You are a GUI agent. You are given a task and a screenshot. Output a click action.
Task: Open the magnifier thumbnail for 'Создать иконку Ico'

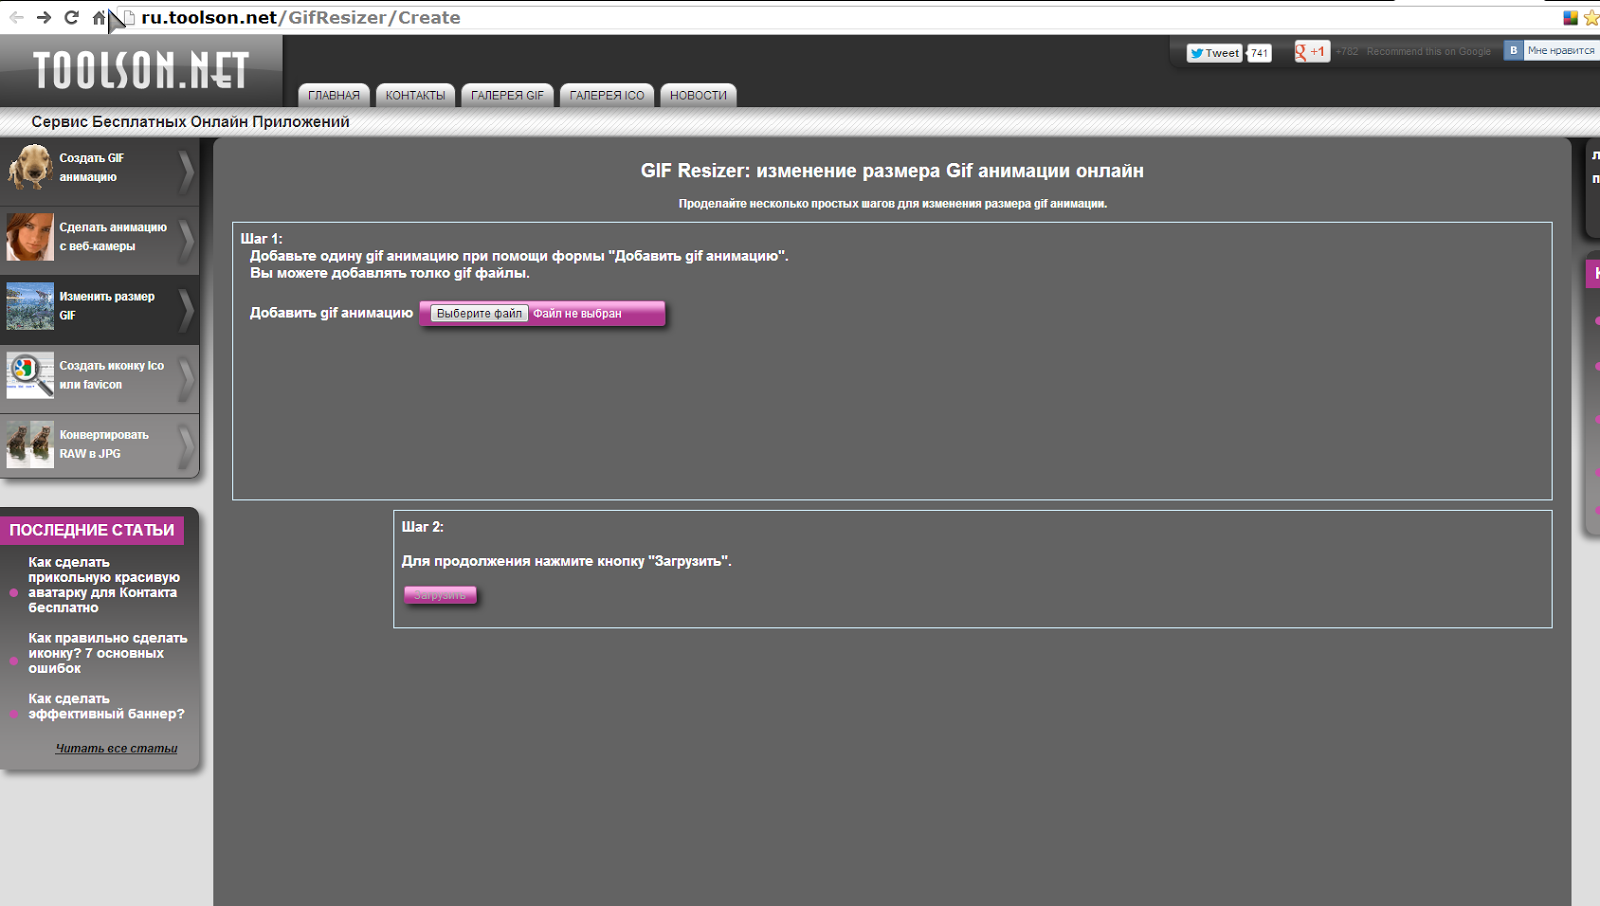[x=30, y=375]
